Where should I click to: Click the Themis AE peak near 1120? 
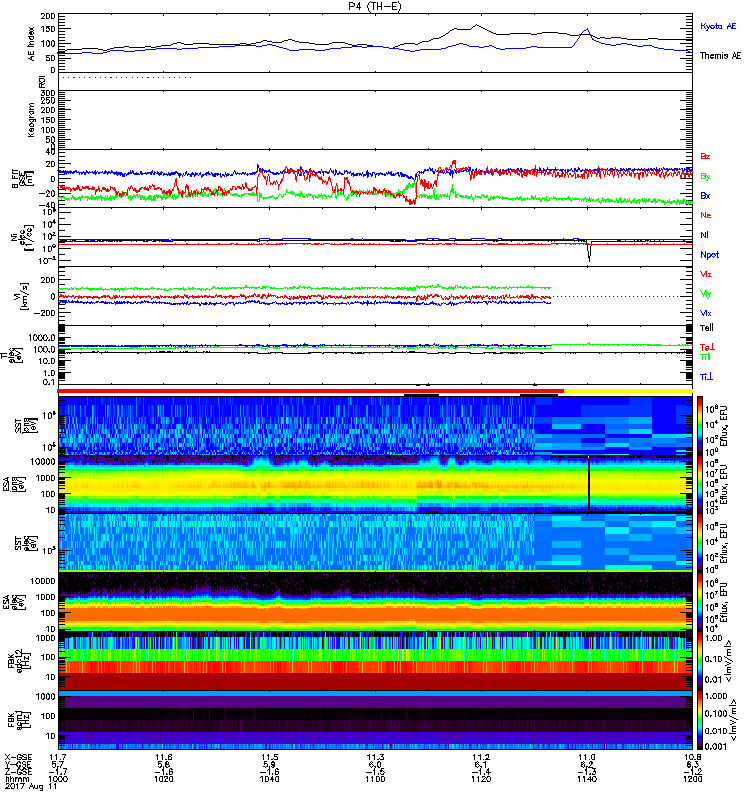pyautogui.click(x=477, y=25)
